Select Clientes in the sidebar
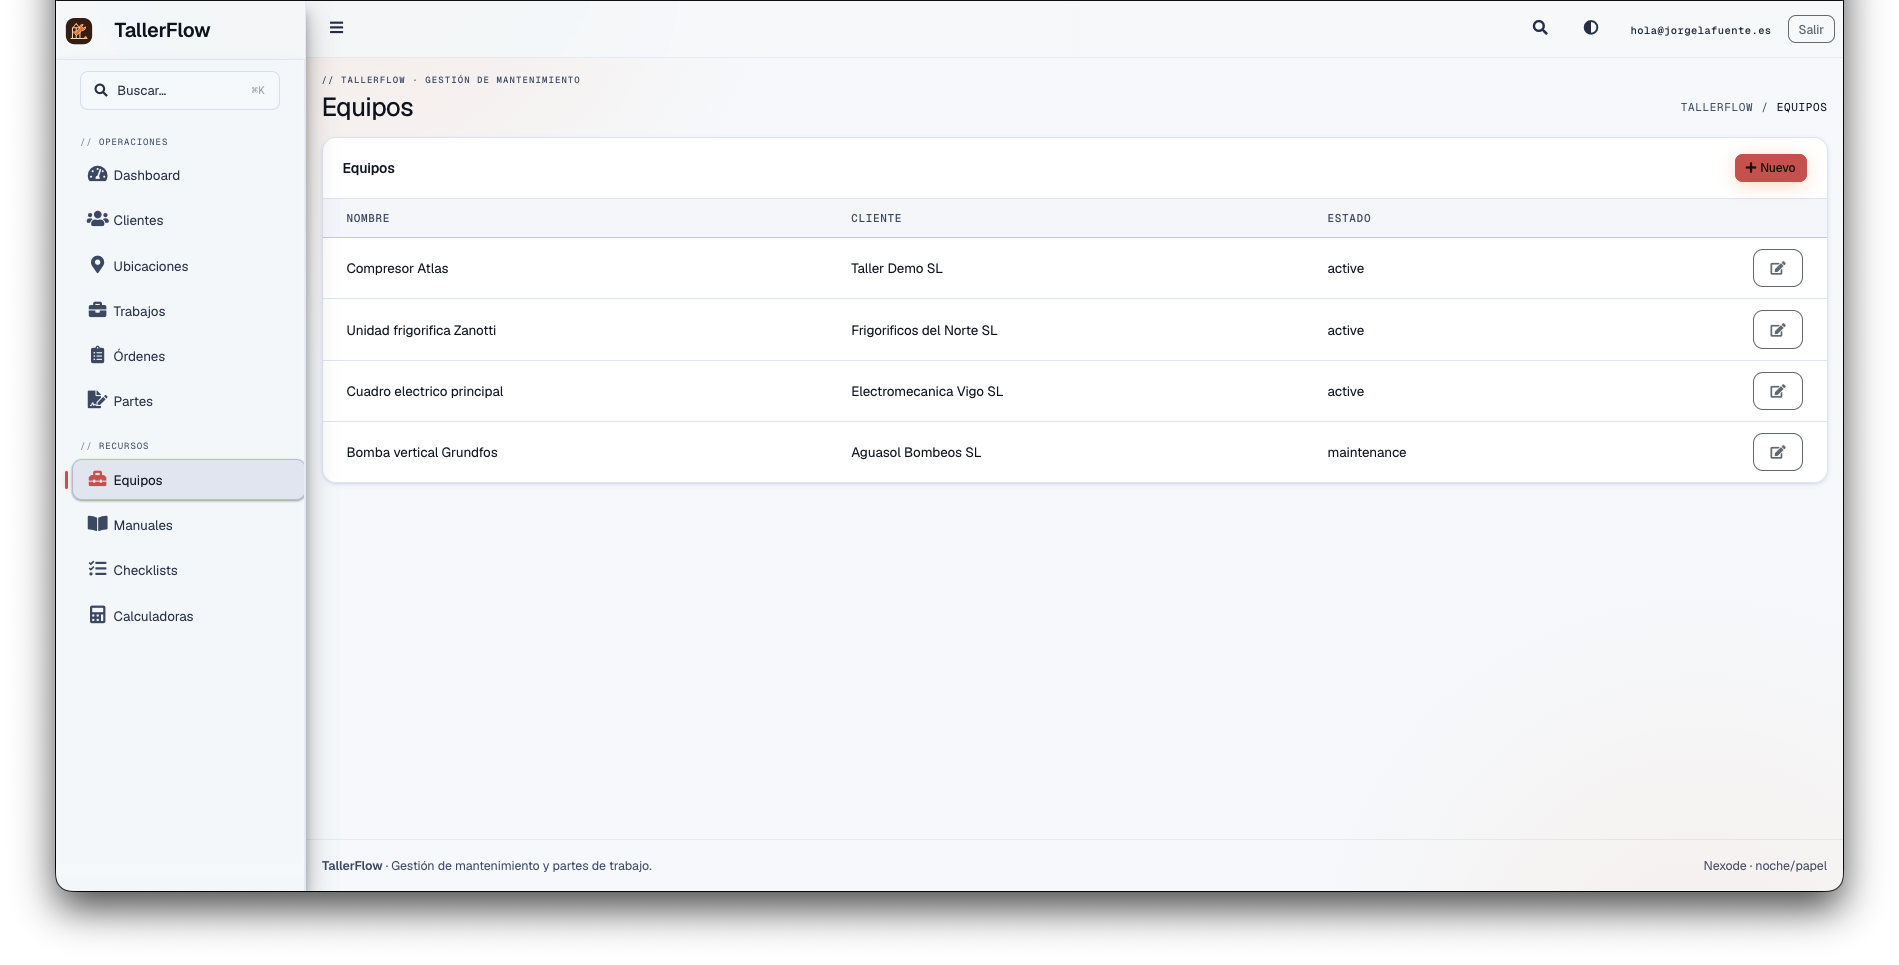This screenshot has height=965, width=1899. pyautogui.click(x=138, y=220)
